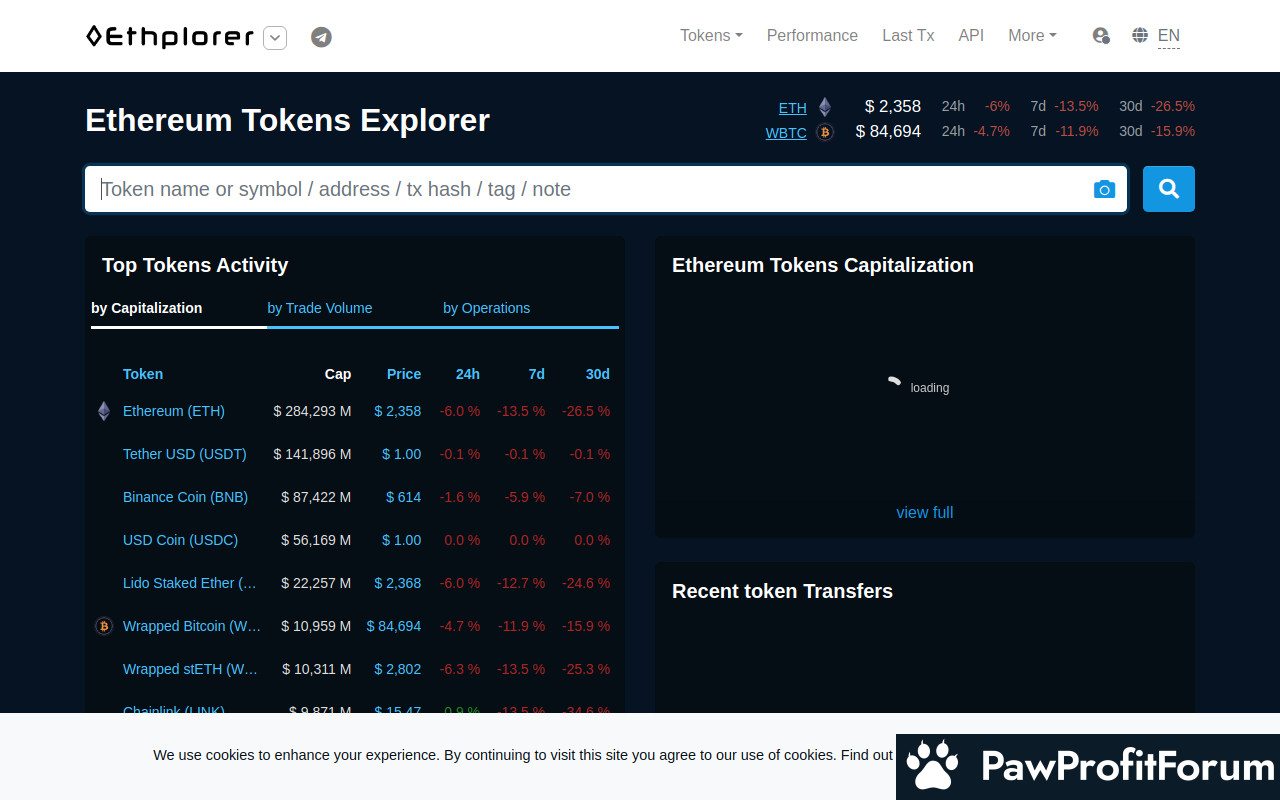This screenshot has height=800, width=1280.
Task: Click the user account icon
Action: click(1101, 36)
